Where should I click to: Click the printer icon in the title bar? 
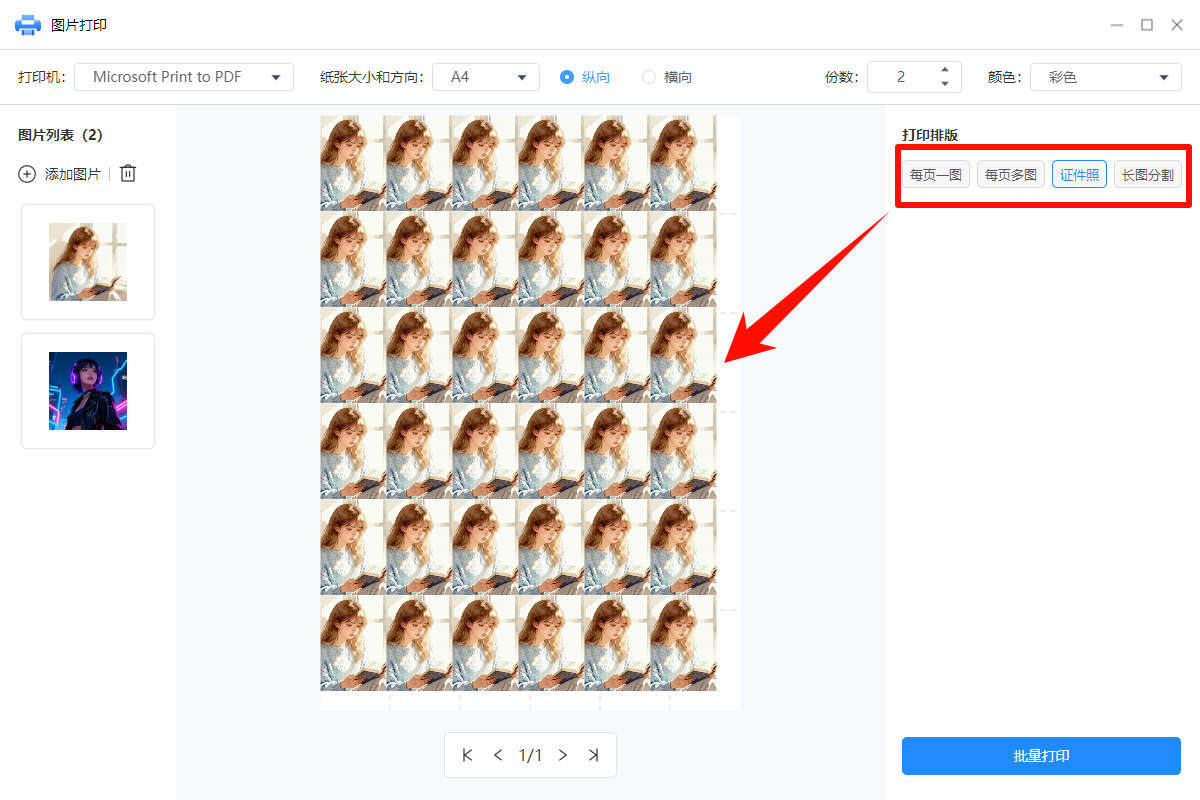click(x=27, y=25)
